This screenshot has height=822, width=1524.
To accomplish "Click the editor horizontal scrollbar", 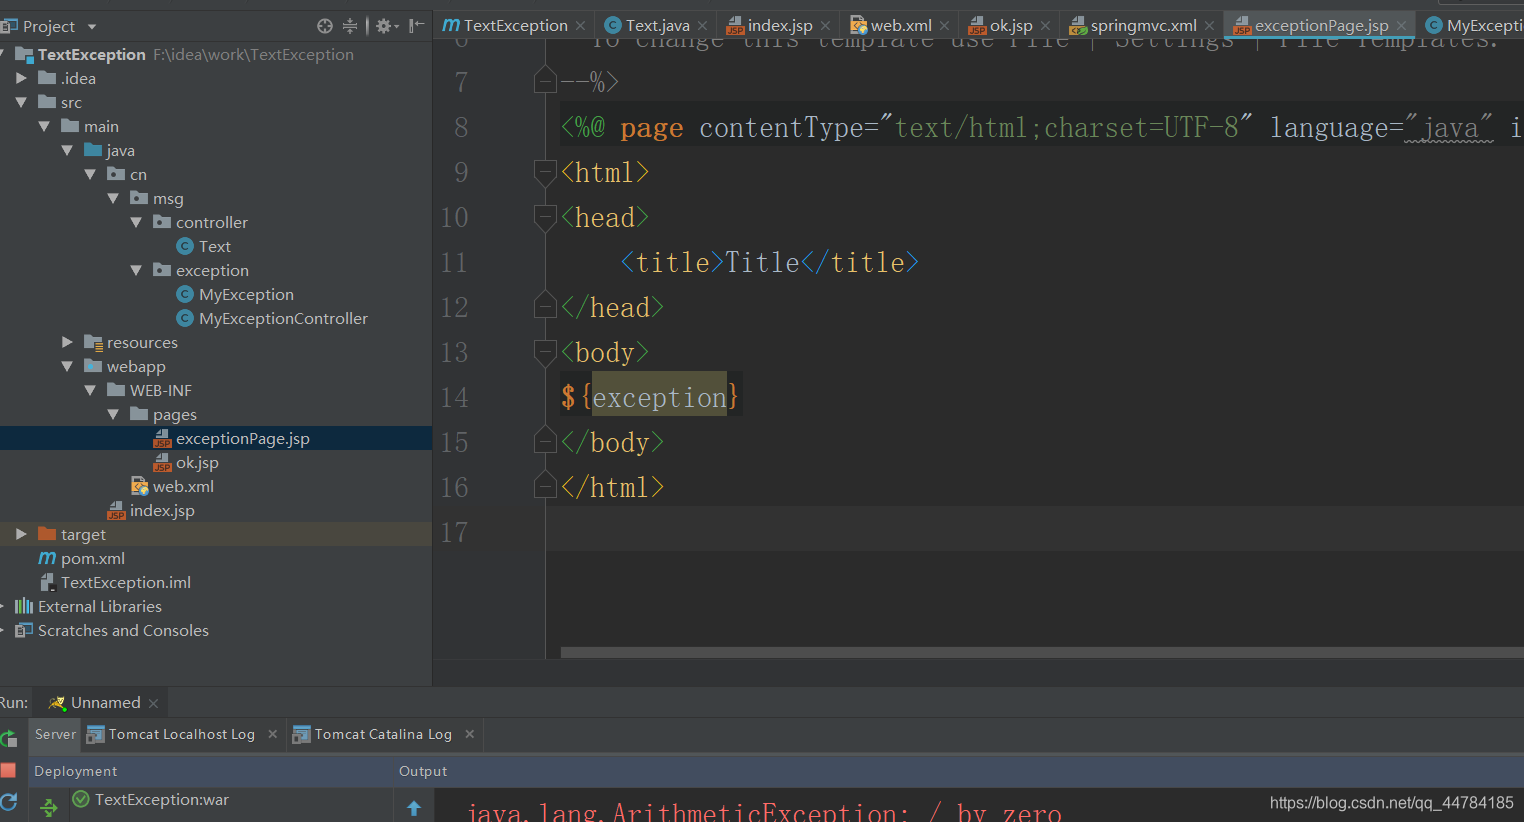I will pos(1042,652).
